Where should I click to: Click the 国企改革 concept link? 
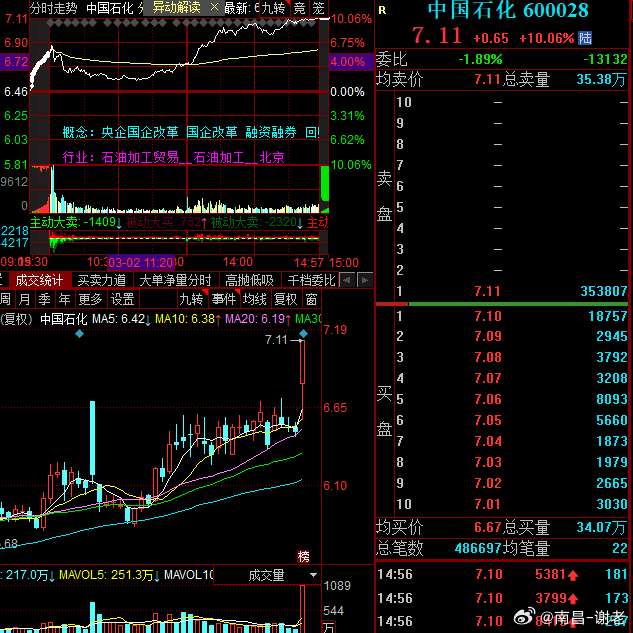[x=212, y=132]
